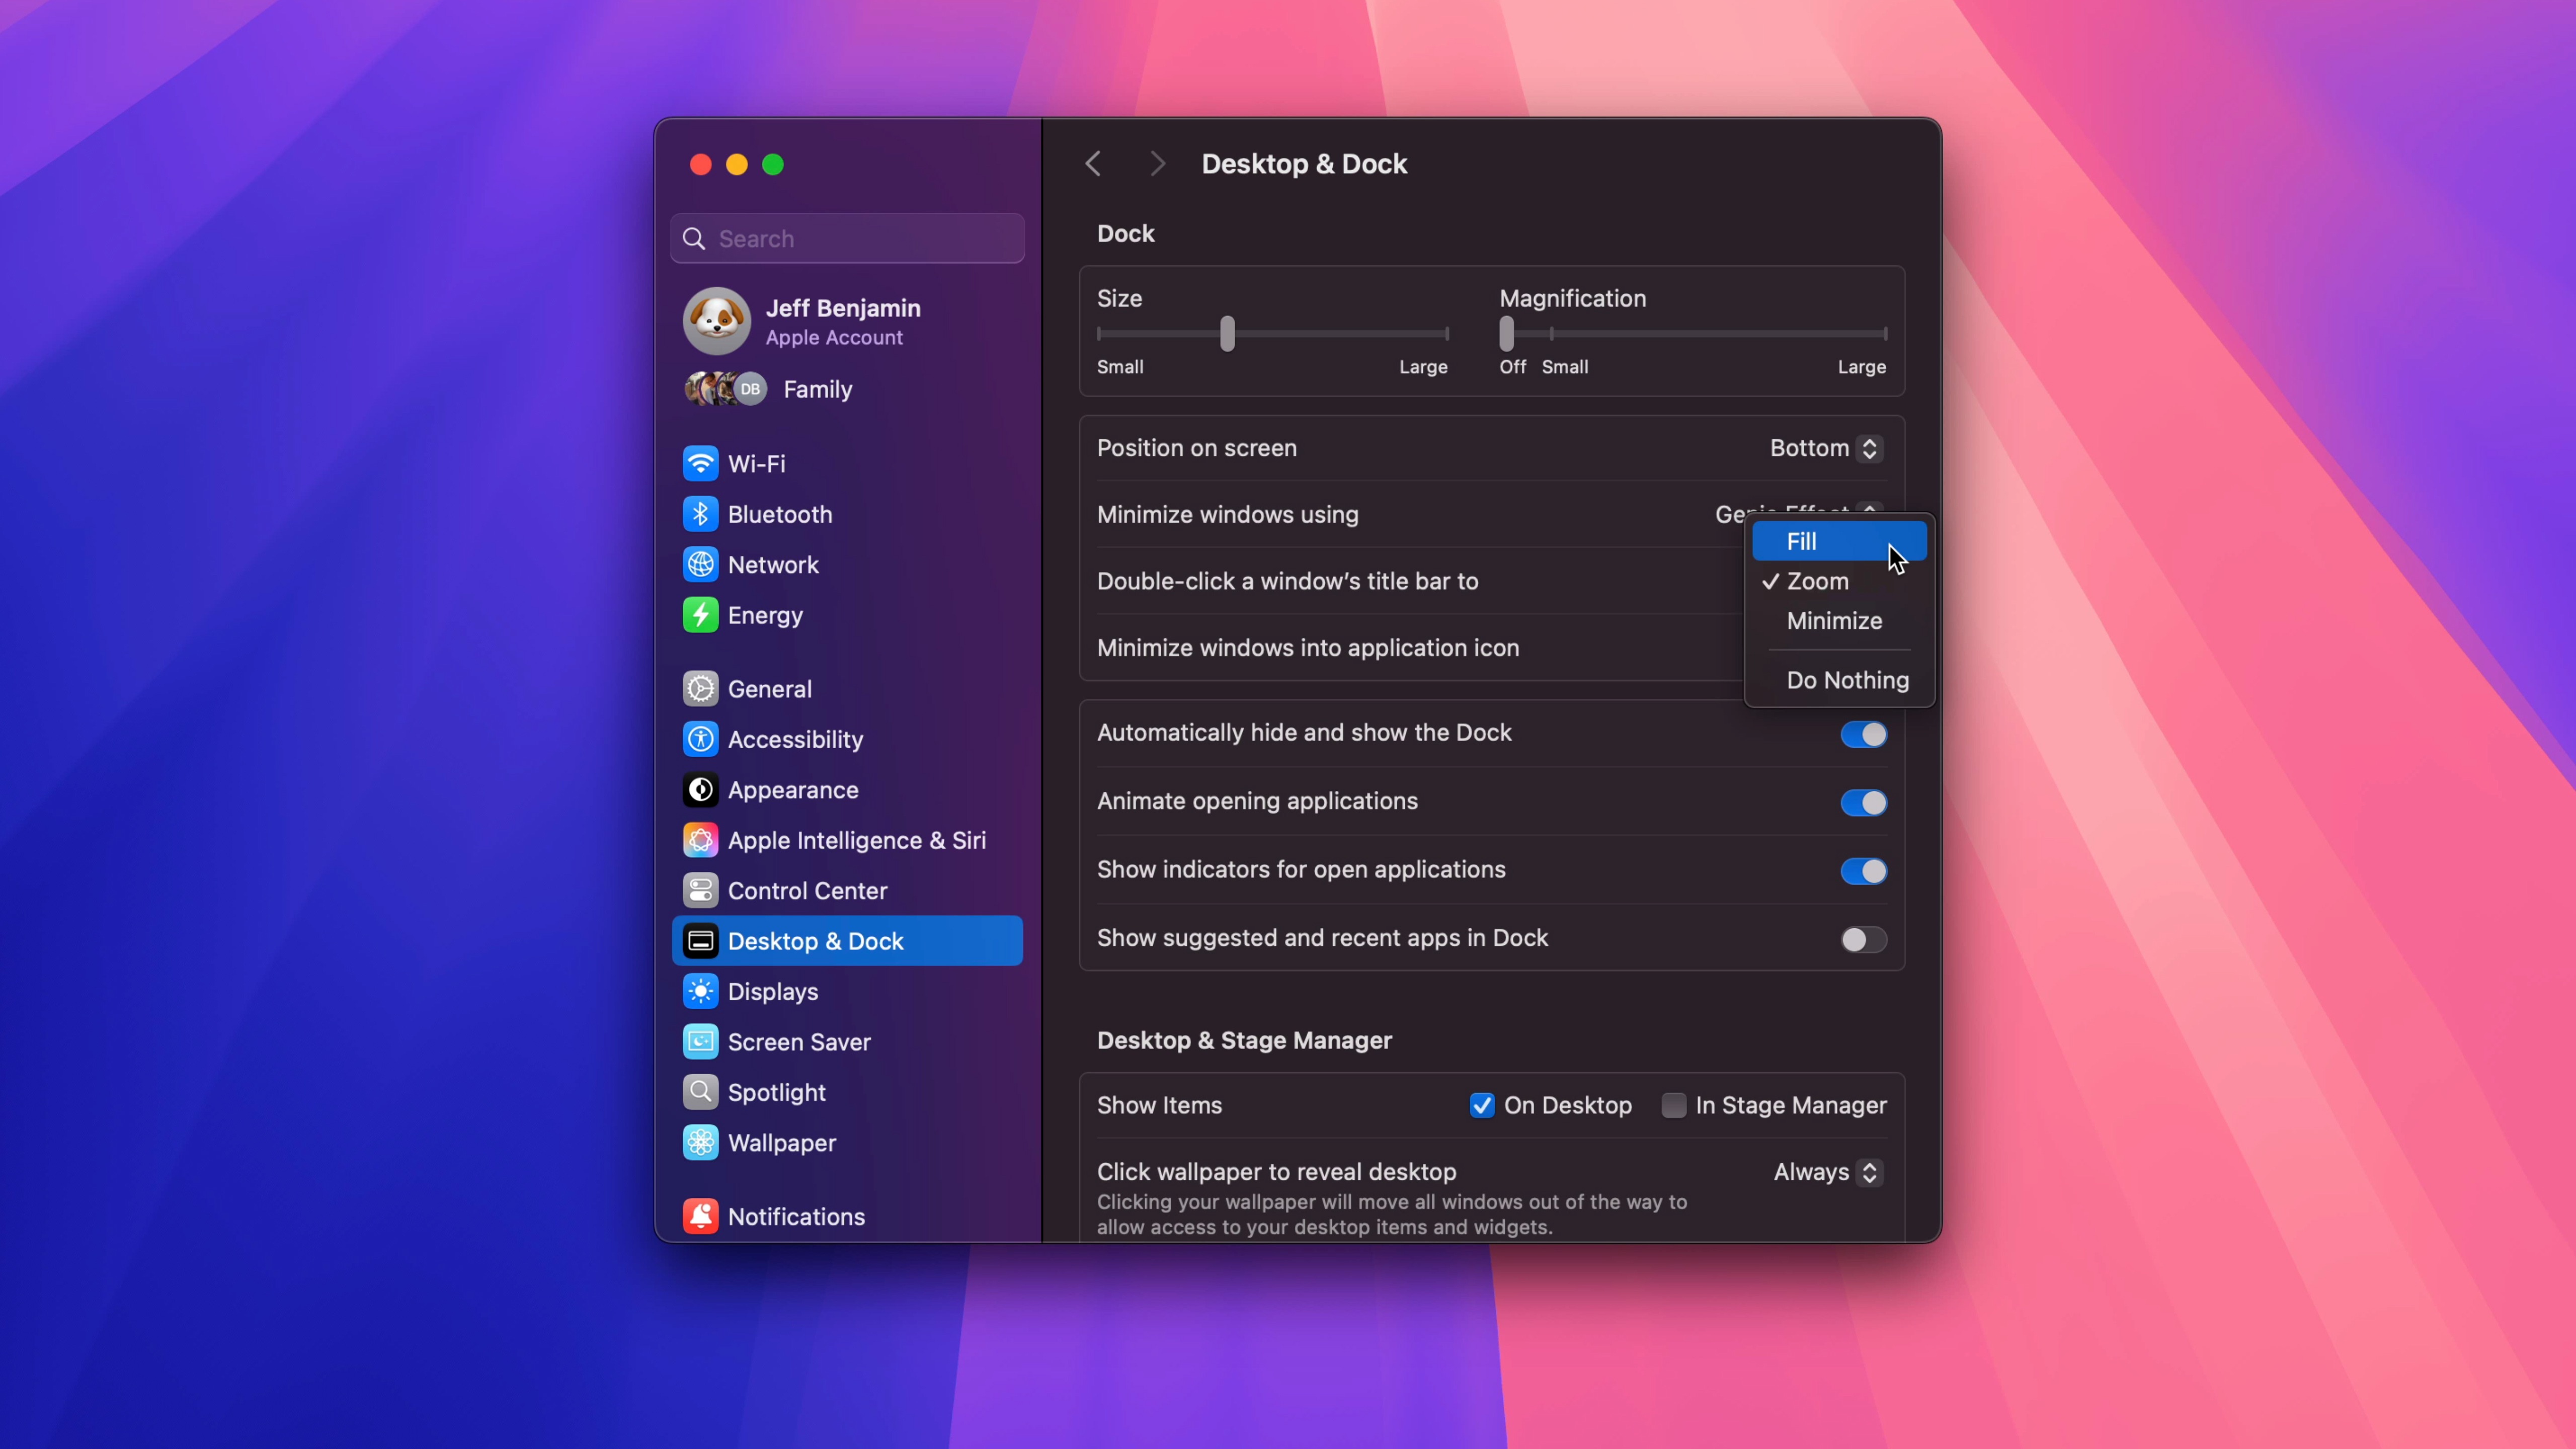
Task: Open Bluetooth settings from the sidebar
Action: [700, 514]
